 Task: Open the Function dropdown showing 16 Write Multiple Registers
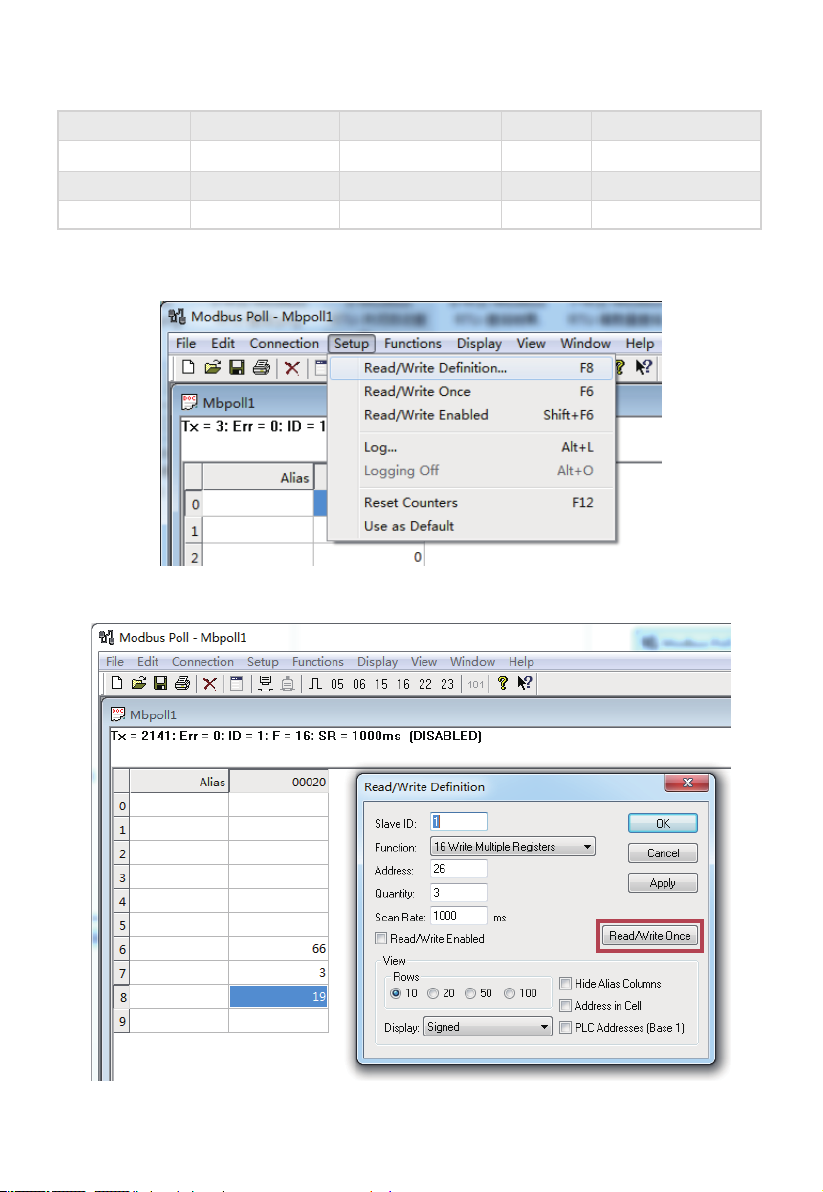[x=513, y=846]
